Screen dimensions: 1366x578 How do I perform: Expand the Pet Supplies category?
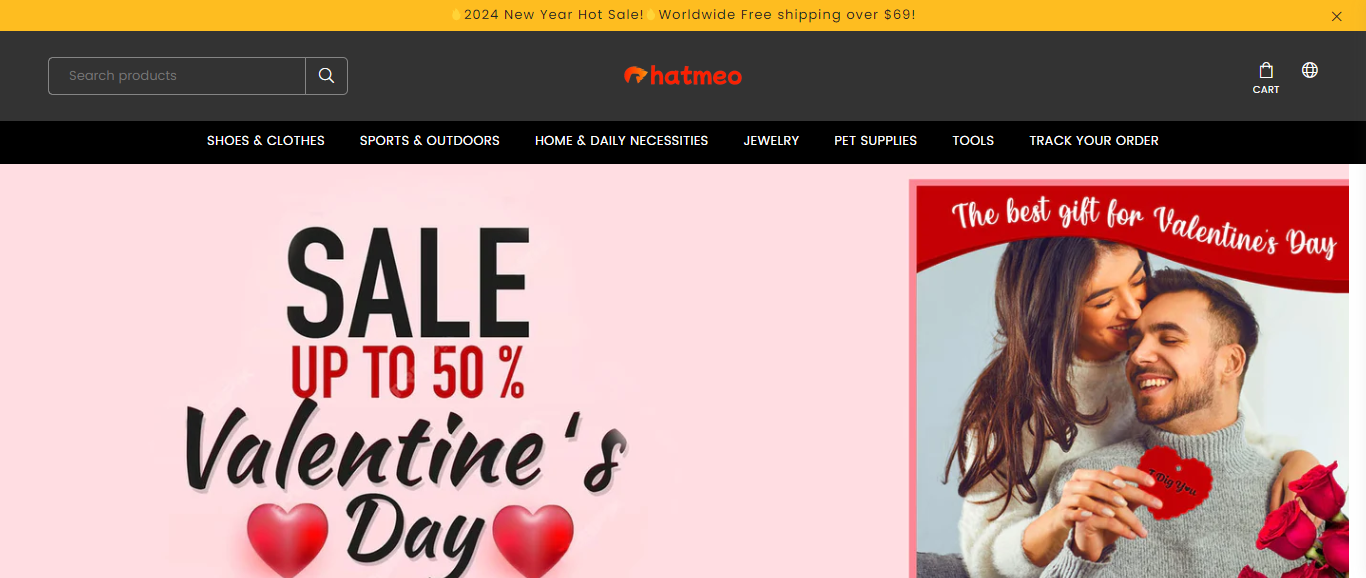875,141
